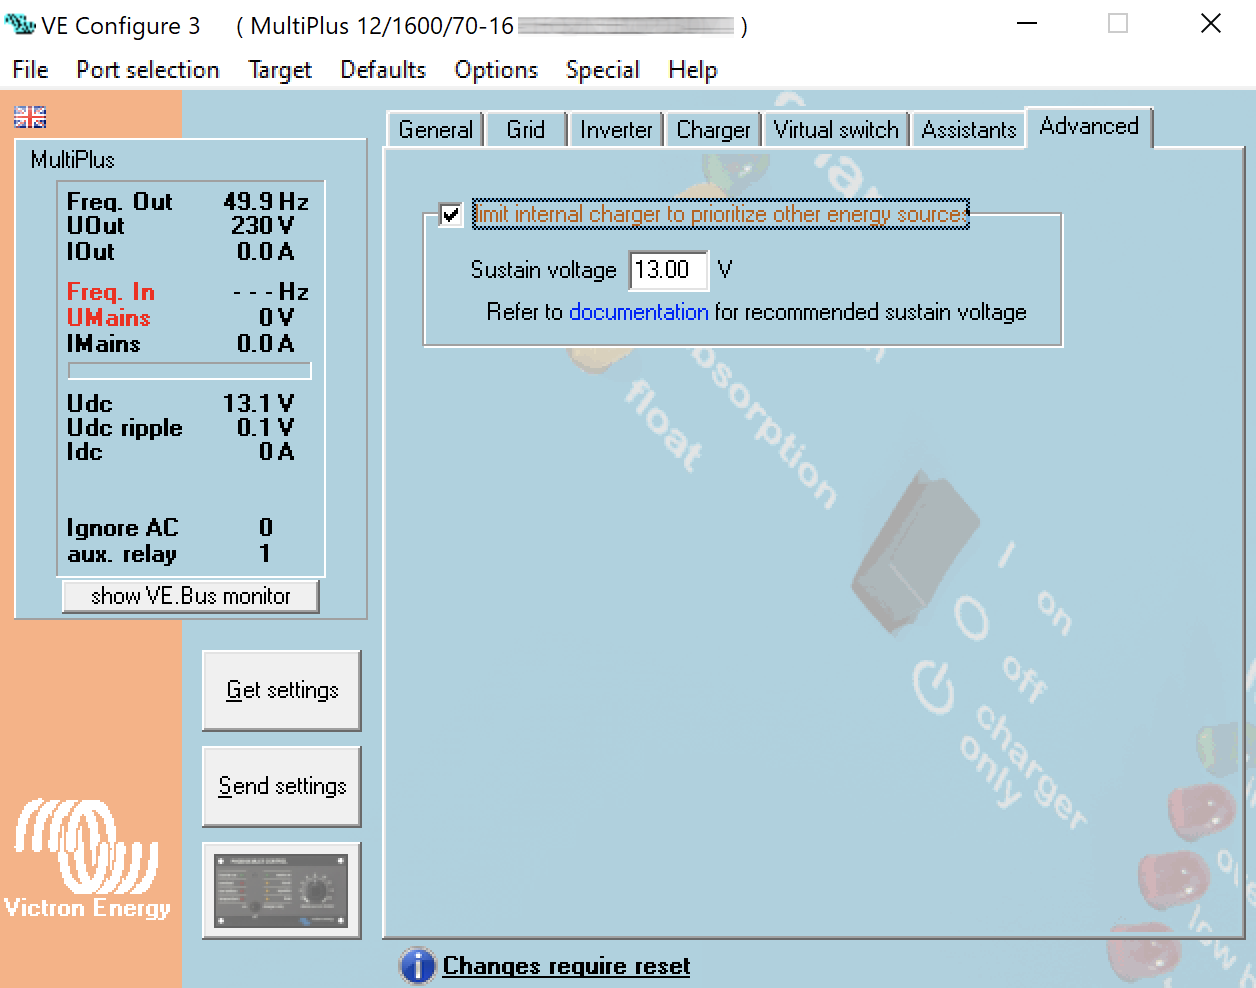Switch to the General tab
Image resolution: width=1256 pixels, height=988 pixels.
tap(434, 129)
